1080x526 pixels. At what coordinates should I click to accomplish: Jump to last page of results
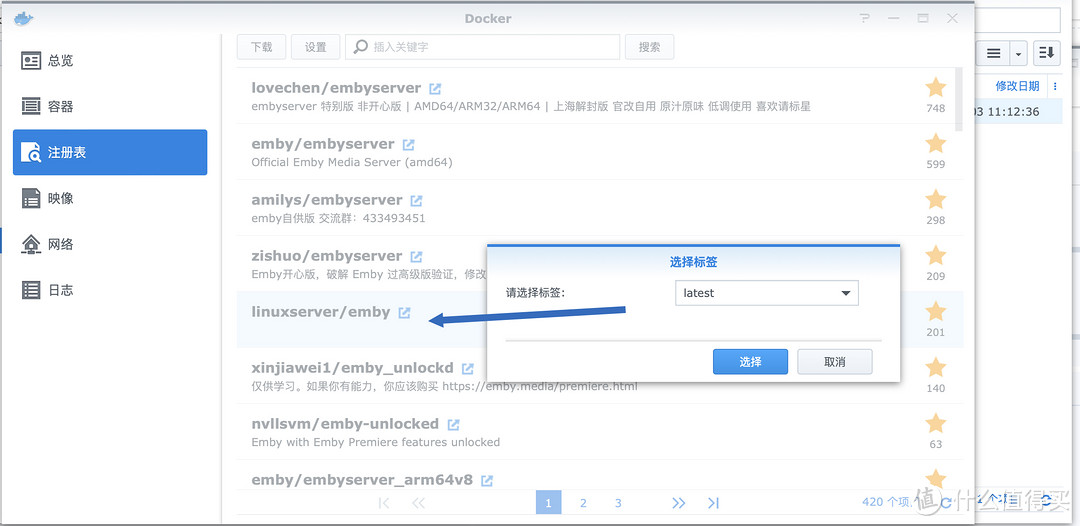pos(714,503)
